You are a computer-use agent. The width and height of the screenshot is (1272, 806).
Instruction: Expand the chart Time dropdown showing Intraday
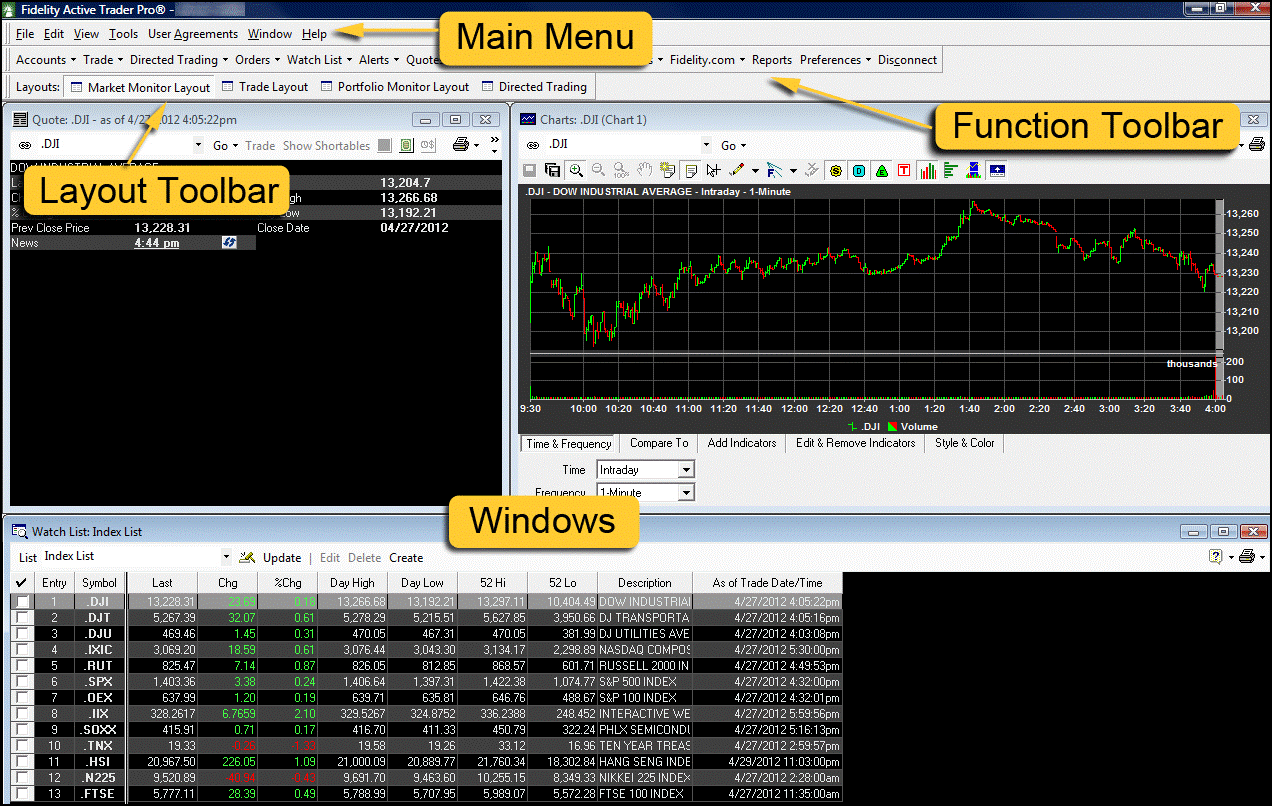(686, 470)
